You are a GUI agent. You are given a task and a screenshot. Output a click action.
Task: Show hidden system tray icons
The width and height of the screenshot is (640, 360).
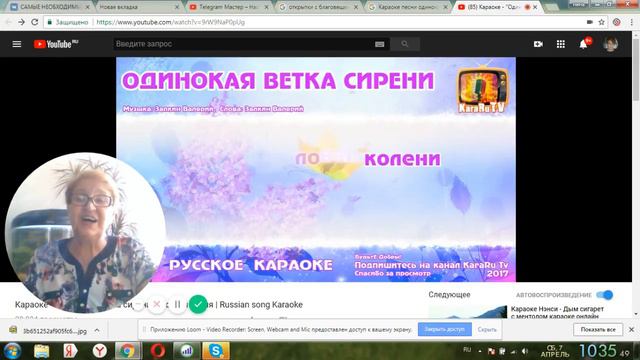(x=480, y=351)
